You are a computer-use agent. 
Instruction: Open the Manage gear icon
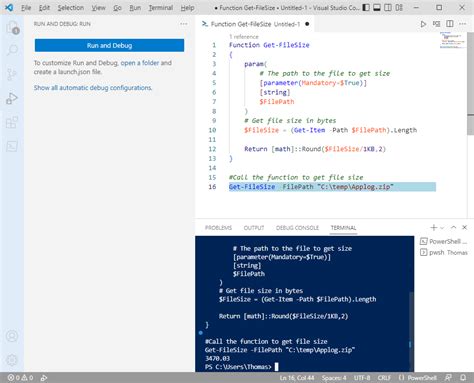[x=12, y=360]
